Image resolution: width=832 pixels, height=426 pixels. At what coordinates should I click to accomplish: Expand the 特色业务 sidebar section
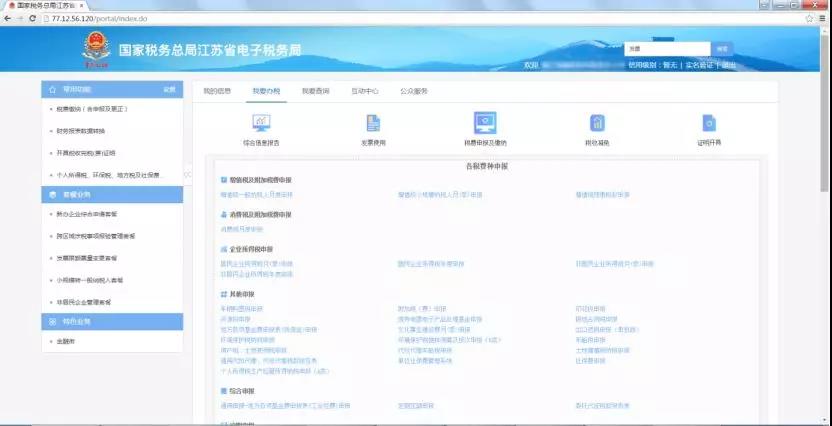tap(111, 321)
